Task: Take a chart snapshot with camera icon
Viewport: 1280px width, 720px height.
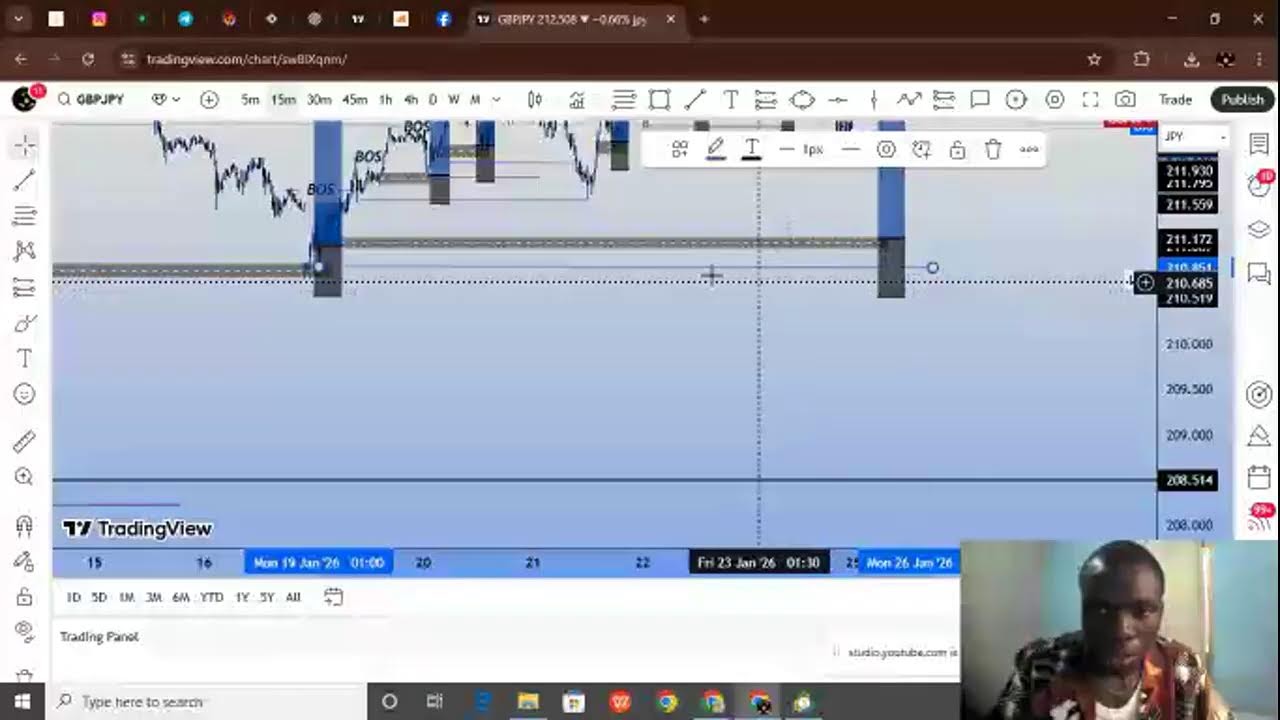Action: (1125, 100)
